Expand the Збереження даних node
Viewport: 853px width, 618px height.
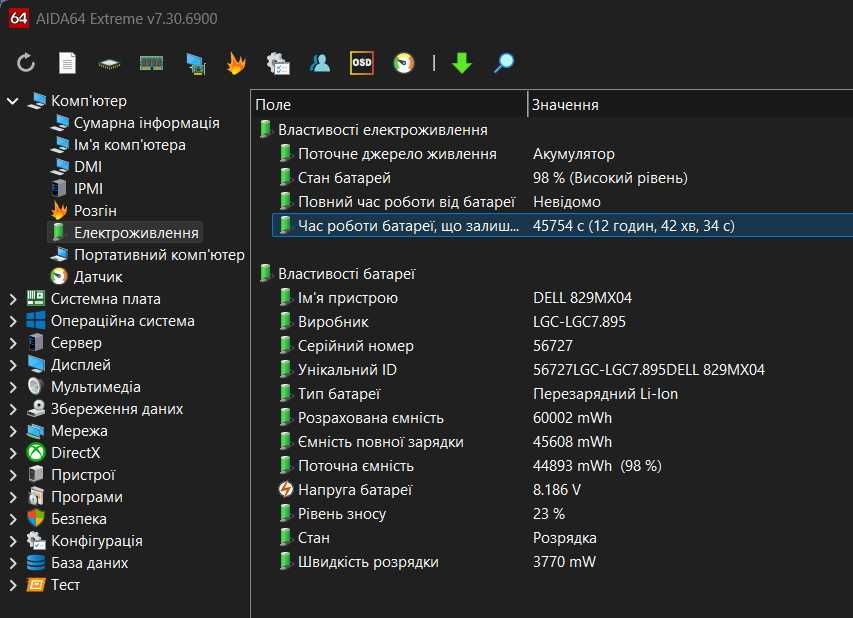click(13, 409)
